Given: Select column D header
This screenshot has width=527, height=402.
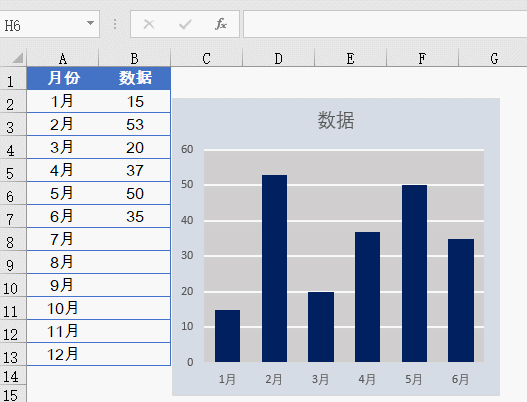Looking at the screenshot, I should [279, 58].
